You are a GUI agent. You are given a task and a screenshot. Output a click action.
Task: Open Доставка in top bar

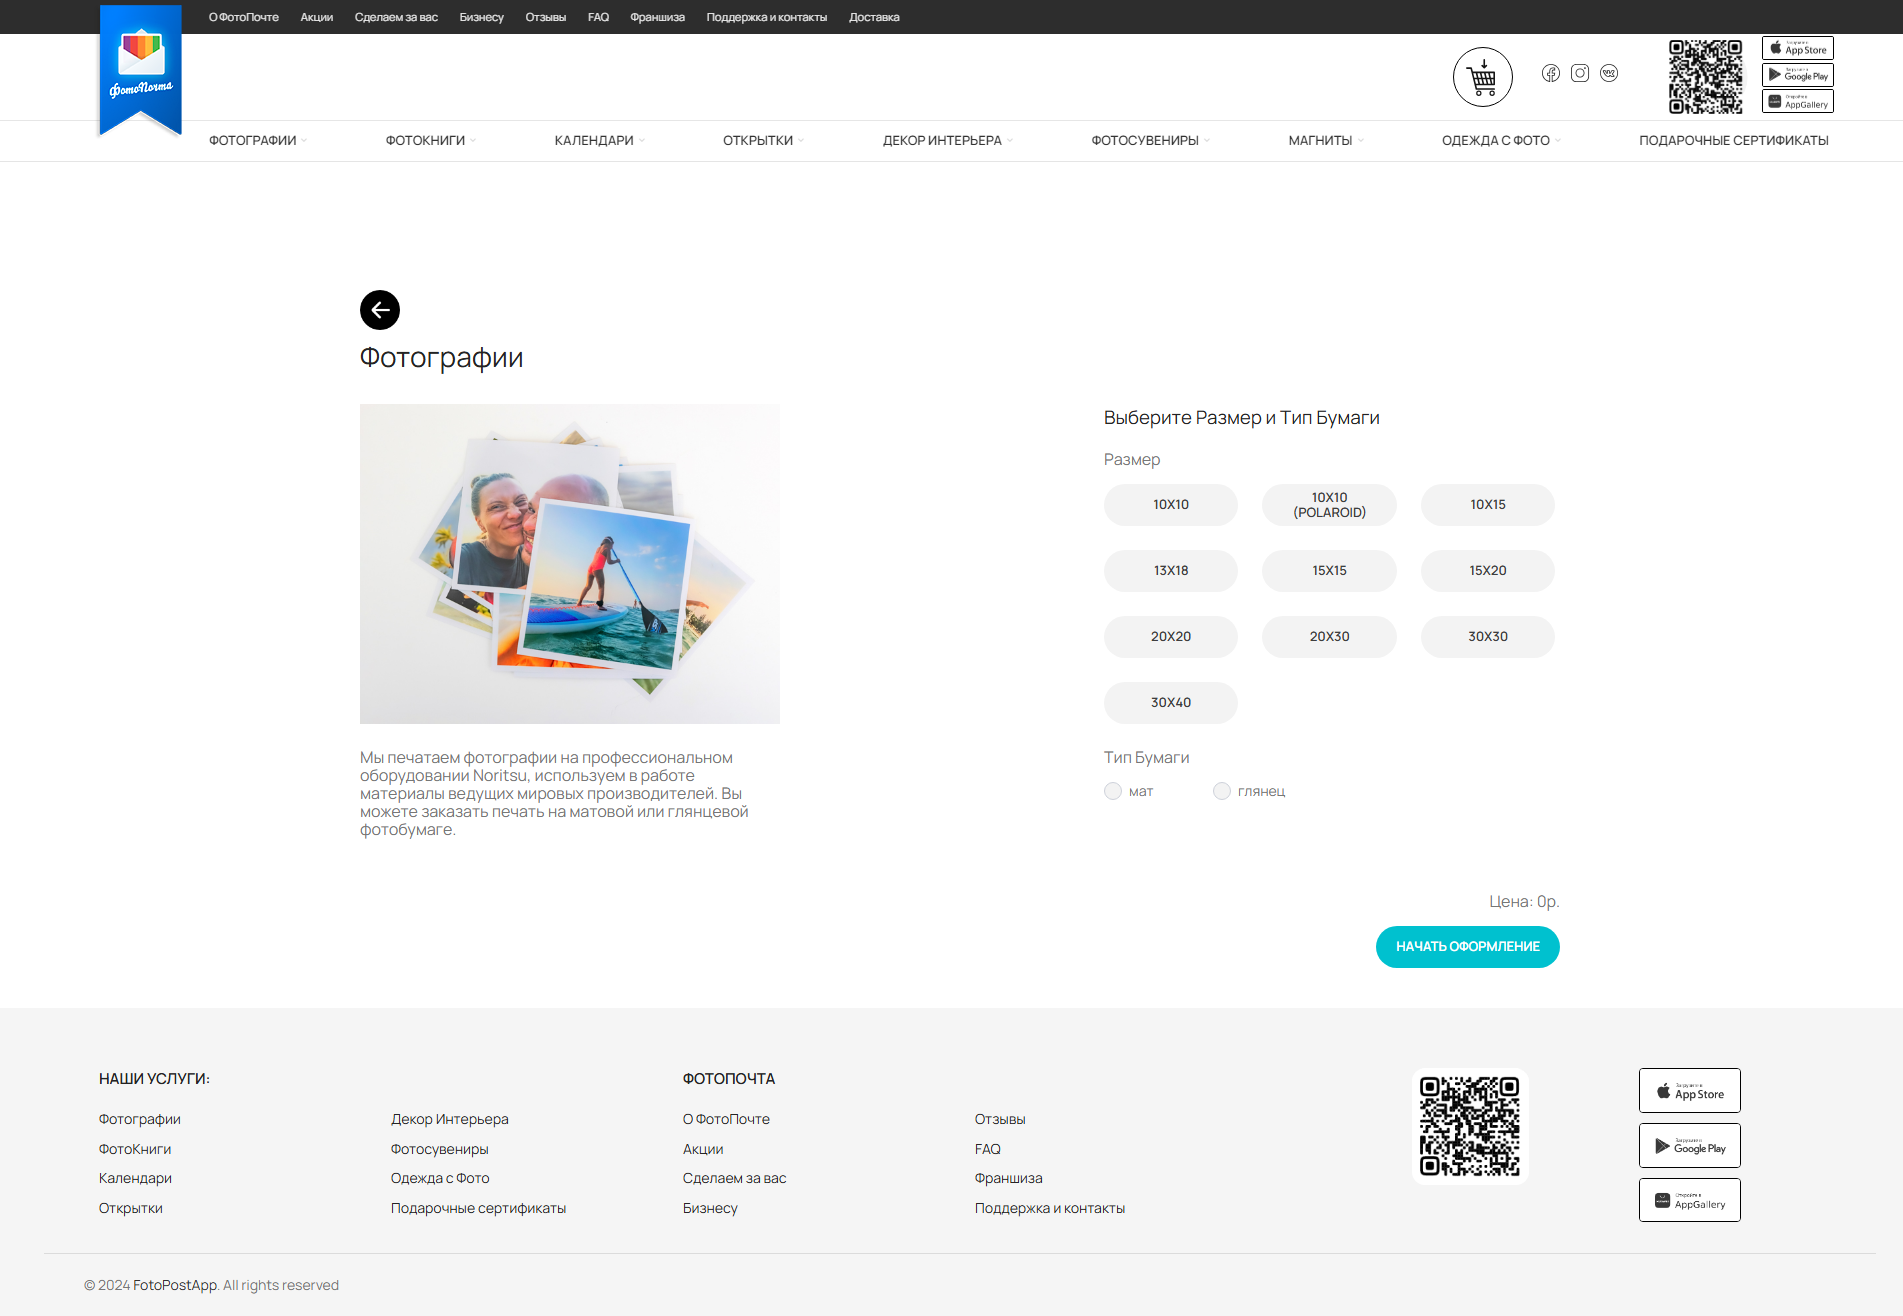874,17
